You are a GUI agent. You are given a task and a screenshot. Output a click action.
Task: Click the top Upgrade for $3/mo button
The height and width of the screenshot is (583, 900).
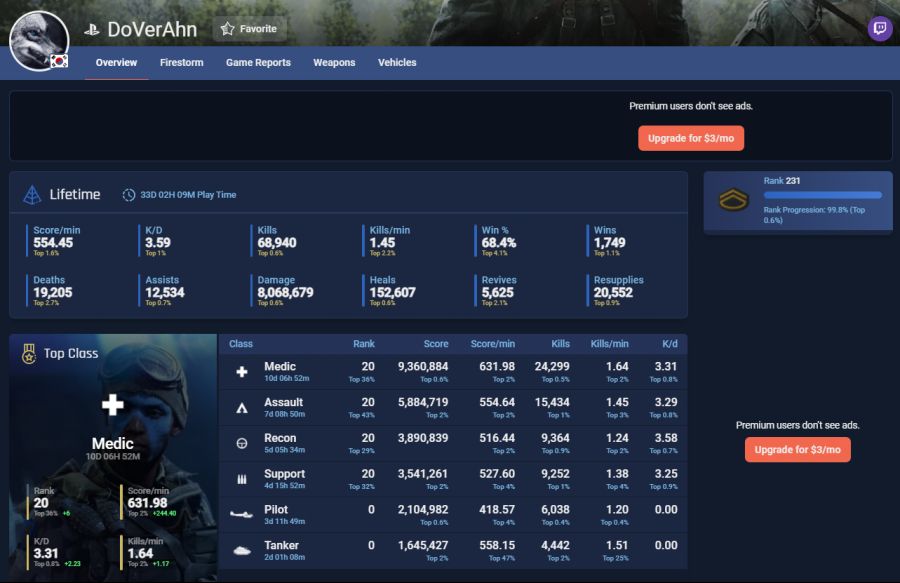pos(691,138)
